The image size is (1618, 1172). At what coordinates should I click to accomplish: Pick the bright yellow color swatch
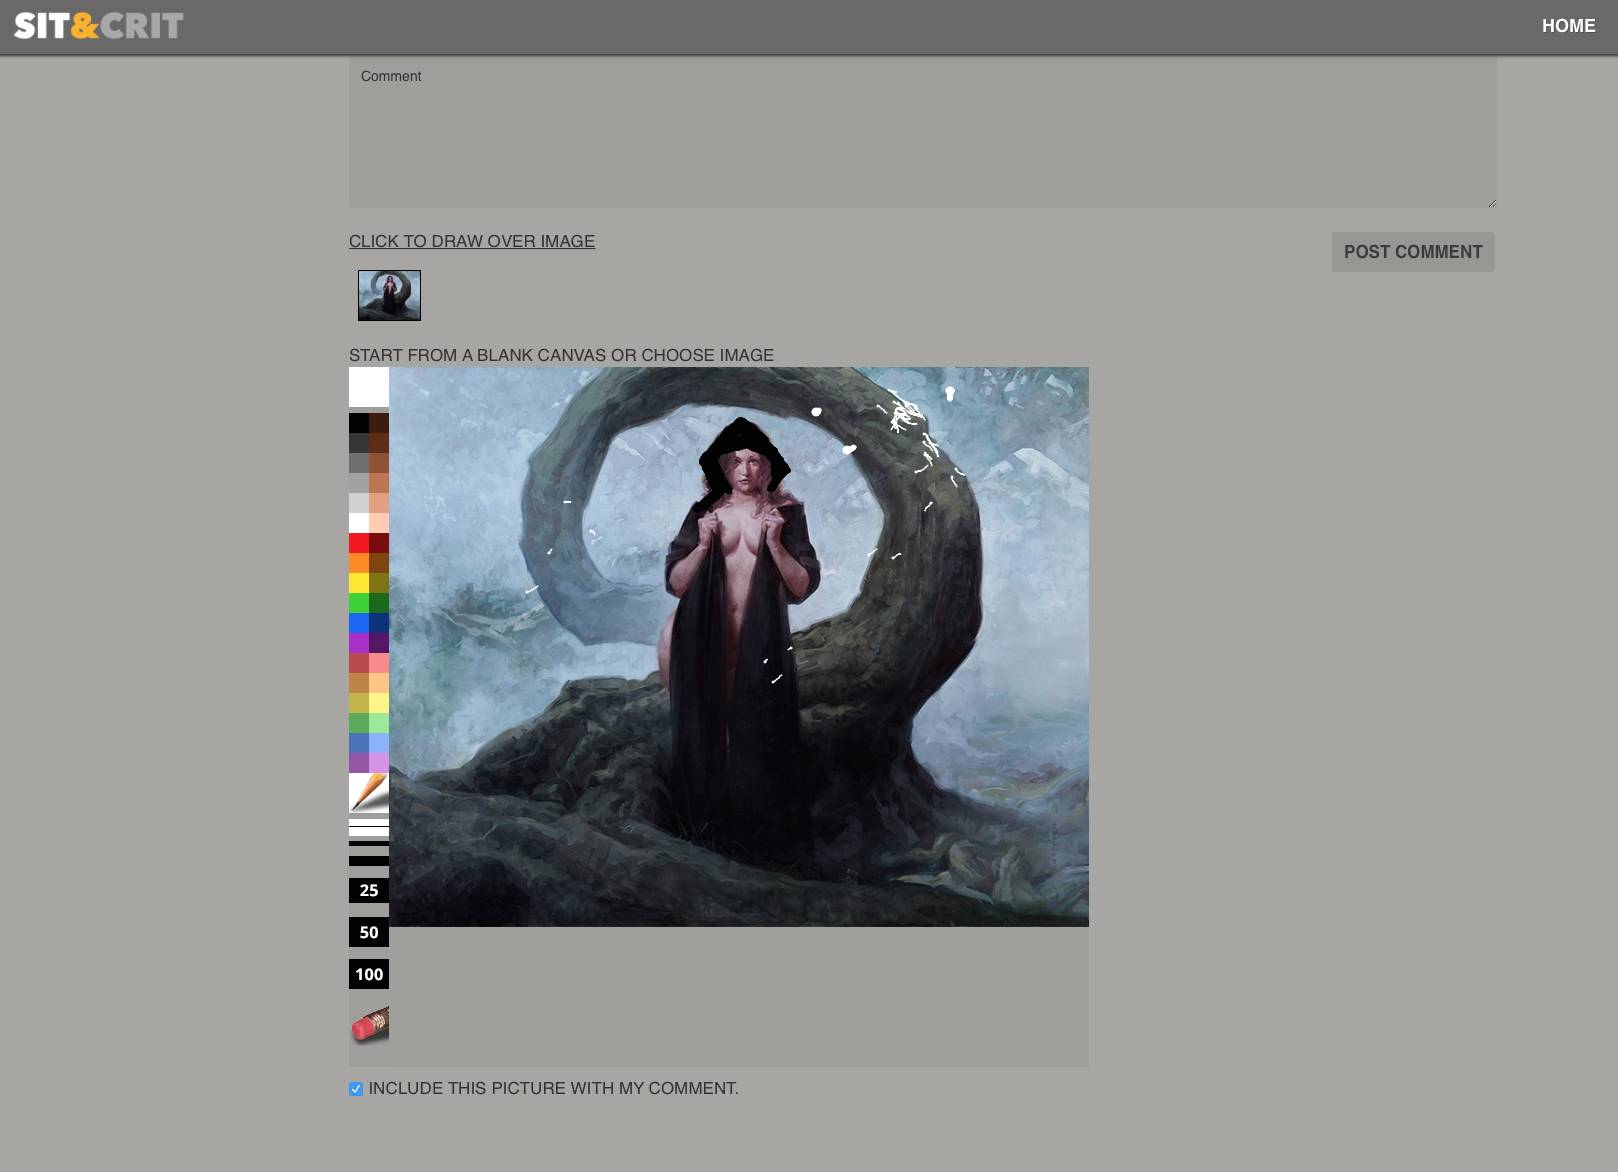[358, 583]
